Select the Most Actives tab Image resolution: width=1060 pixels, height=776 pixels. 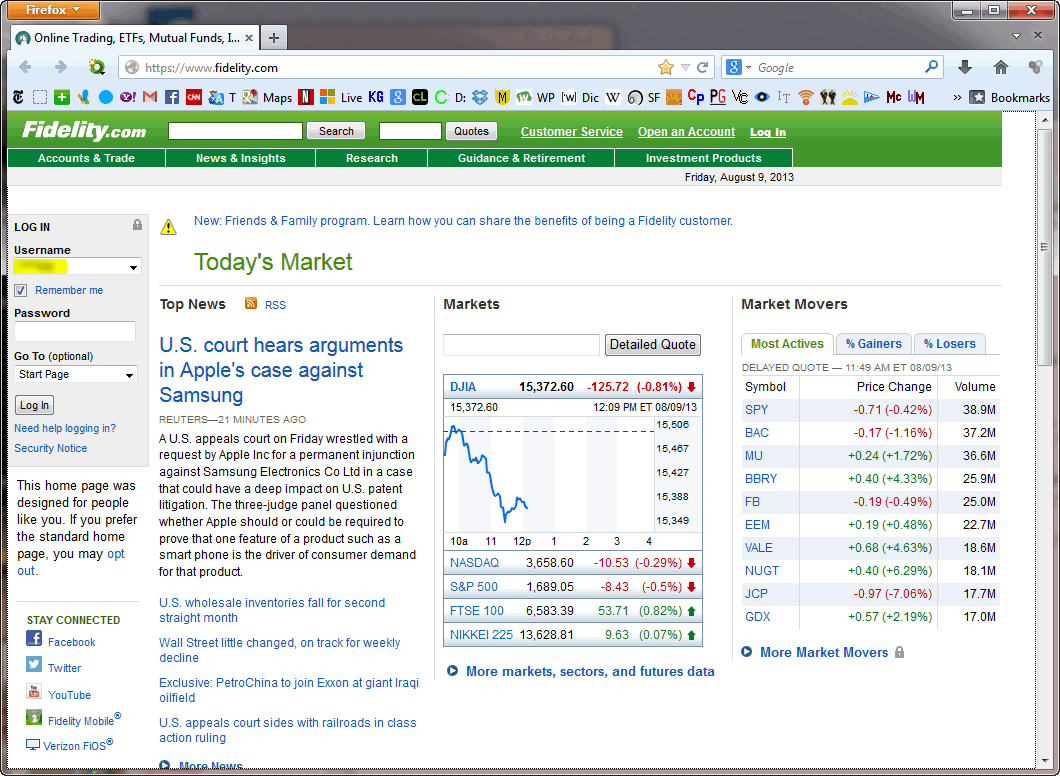(787, 344)
